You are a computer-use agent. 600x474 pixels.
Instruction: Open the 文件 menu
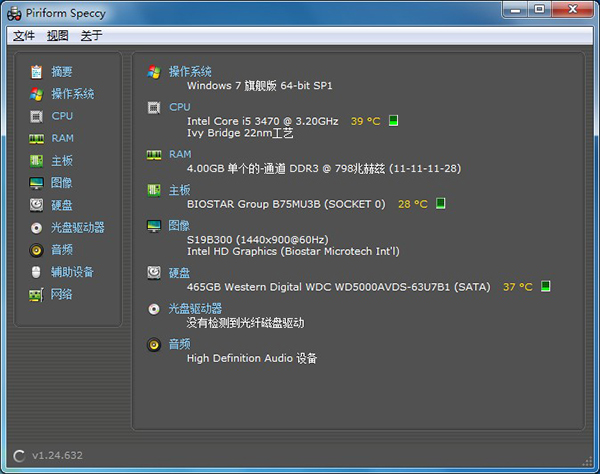24,36
